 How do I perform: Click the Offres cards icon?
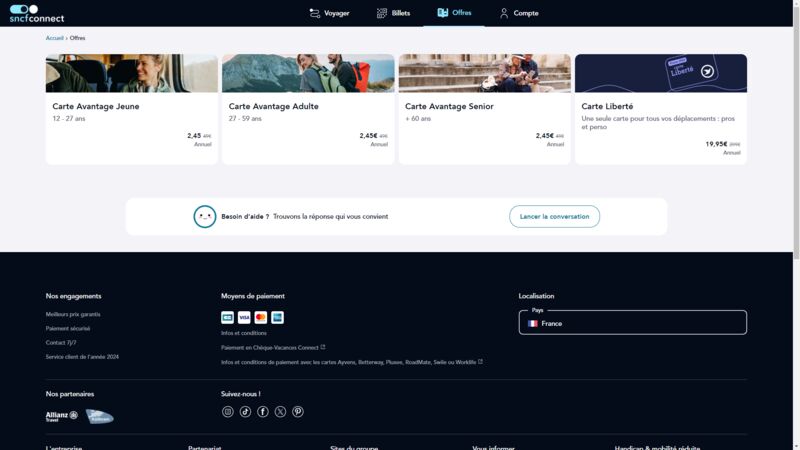[x=442, y=13]
